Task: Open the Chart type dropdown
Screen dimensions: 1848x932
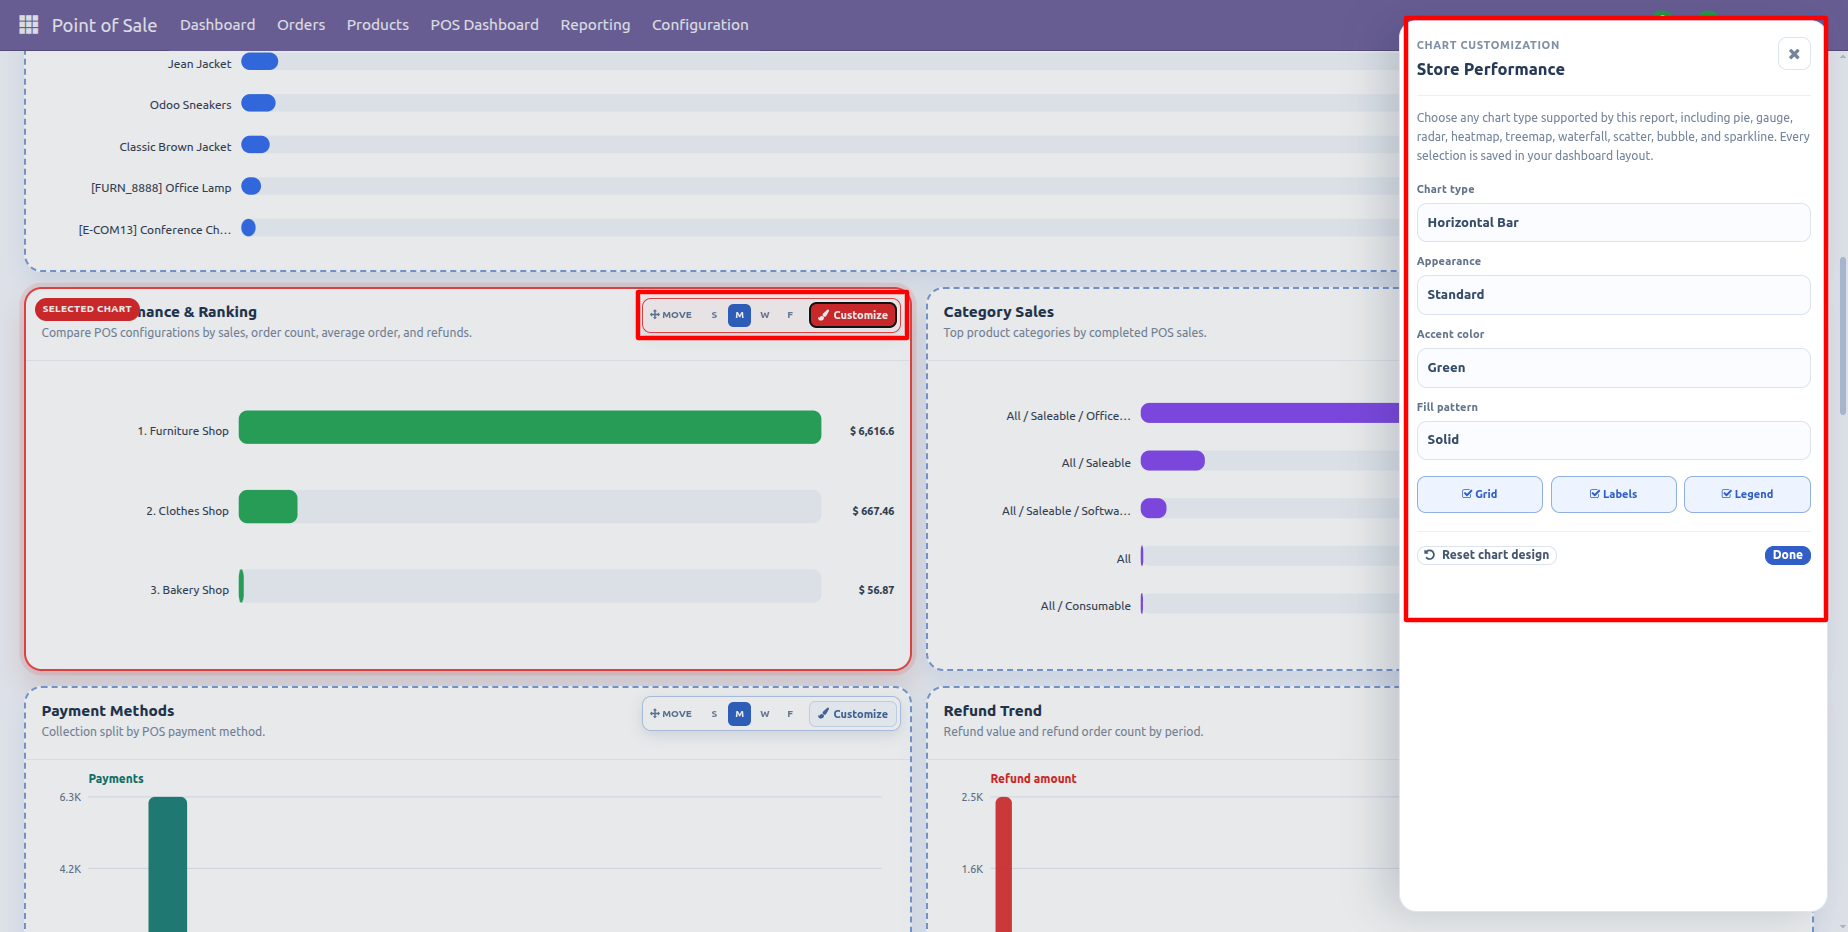Action: click(1613, 223)
